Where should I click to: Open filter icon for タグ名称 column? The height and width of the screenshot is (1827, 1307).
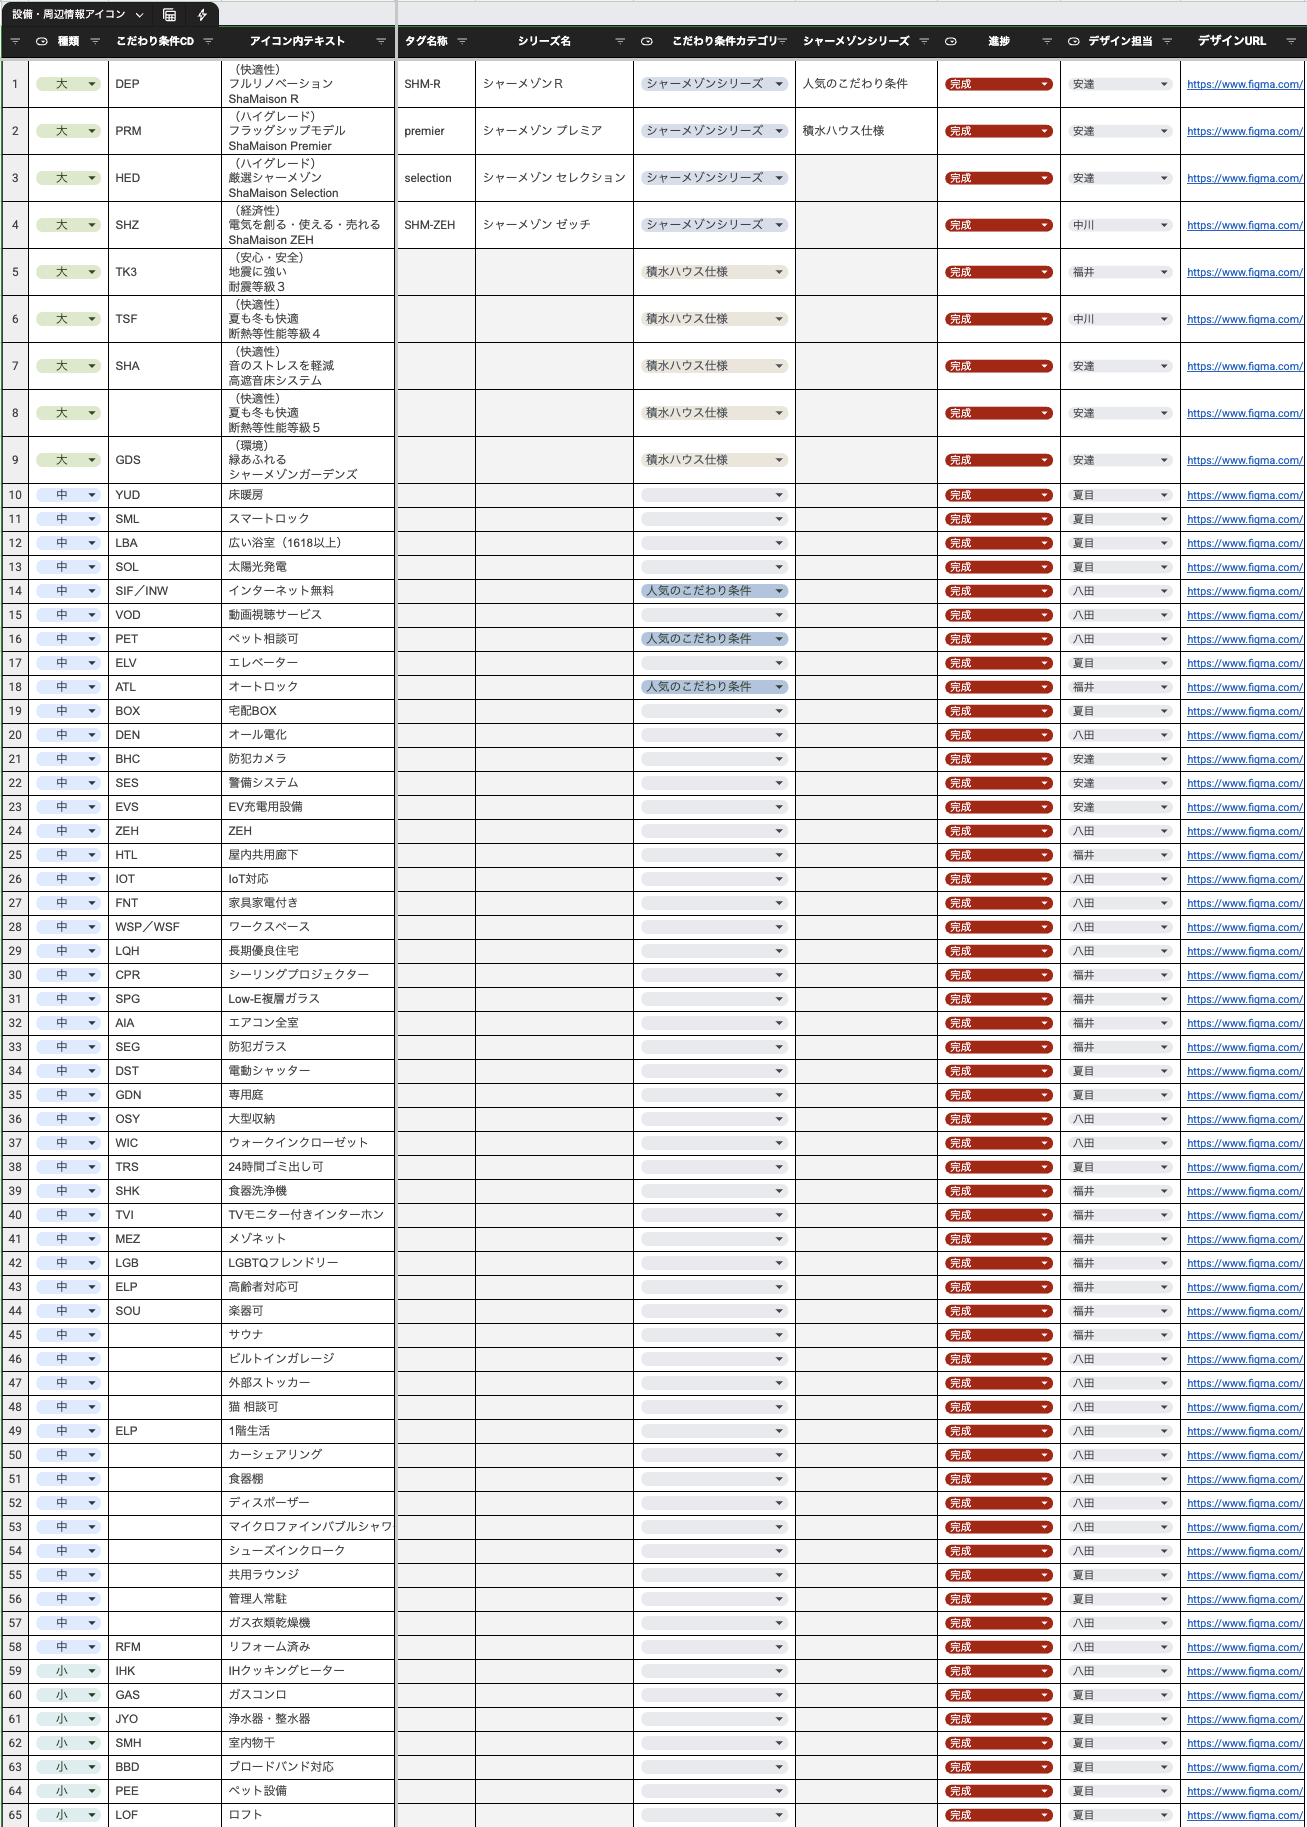(462, 41)
